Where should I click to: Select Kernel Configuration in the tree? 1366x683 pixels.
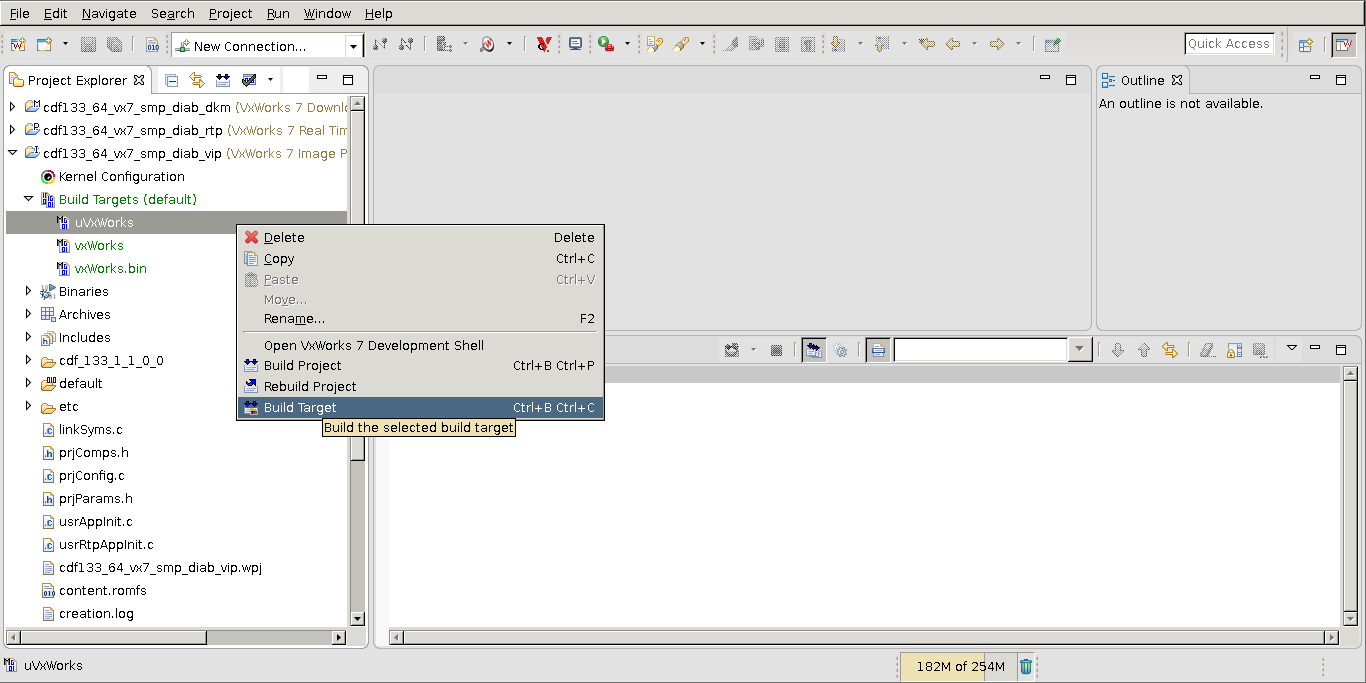(x=121, y=176)
